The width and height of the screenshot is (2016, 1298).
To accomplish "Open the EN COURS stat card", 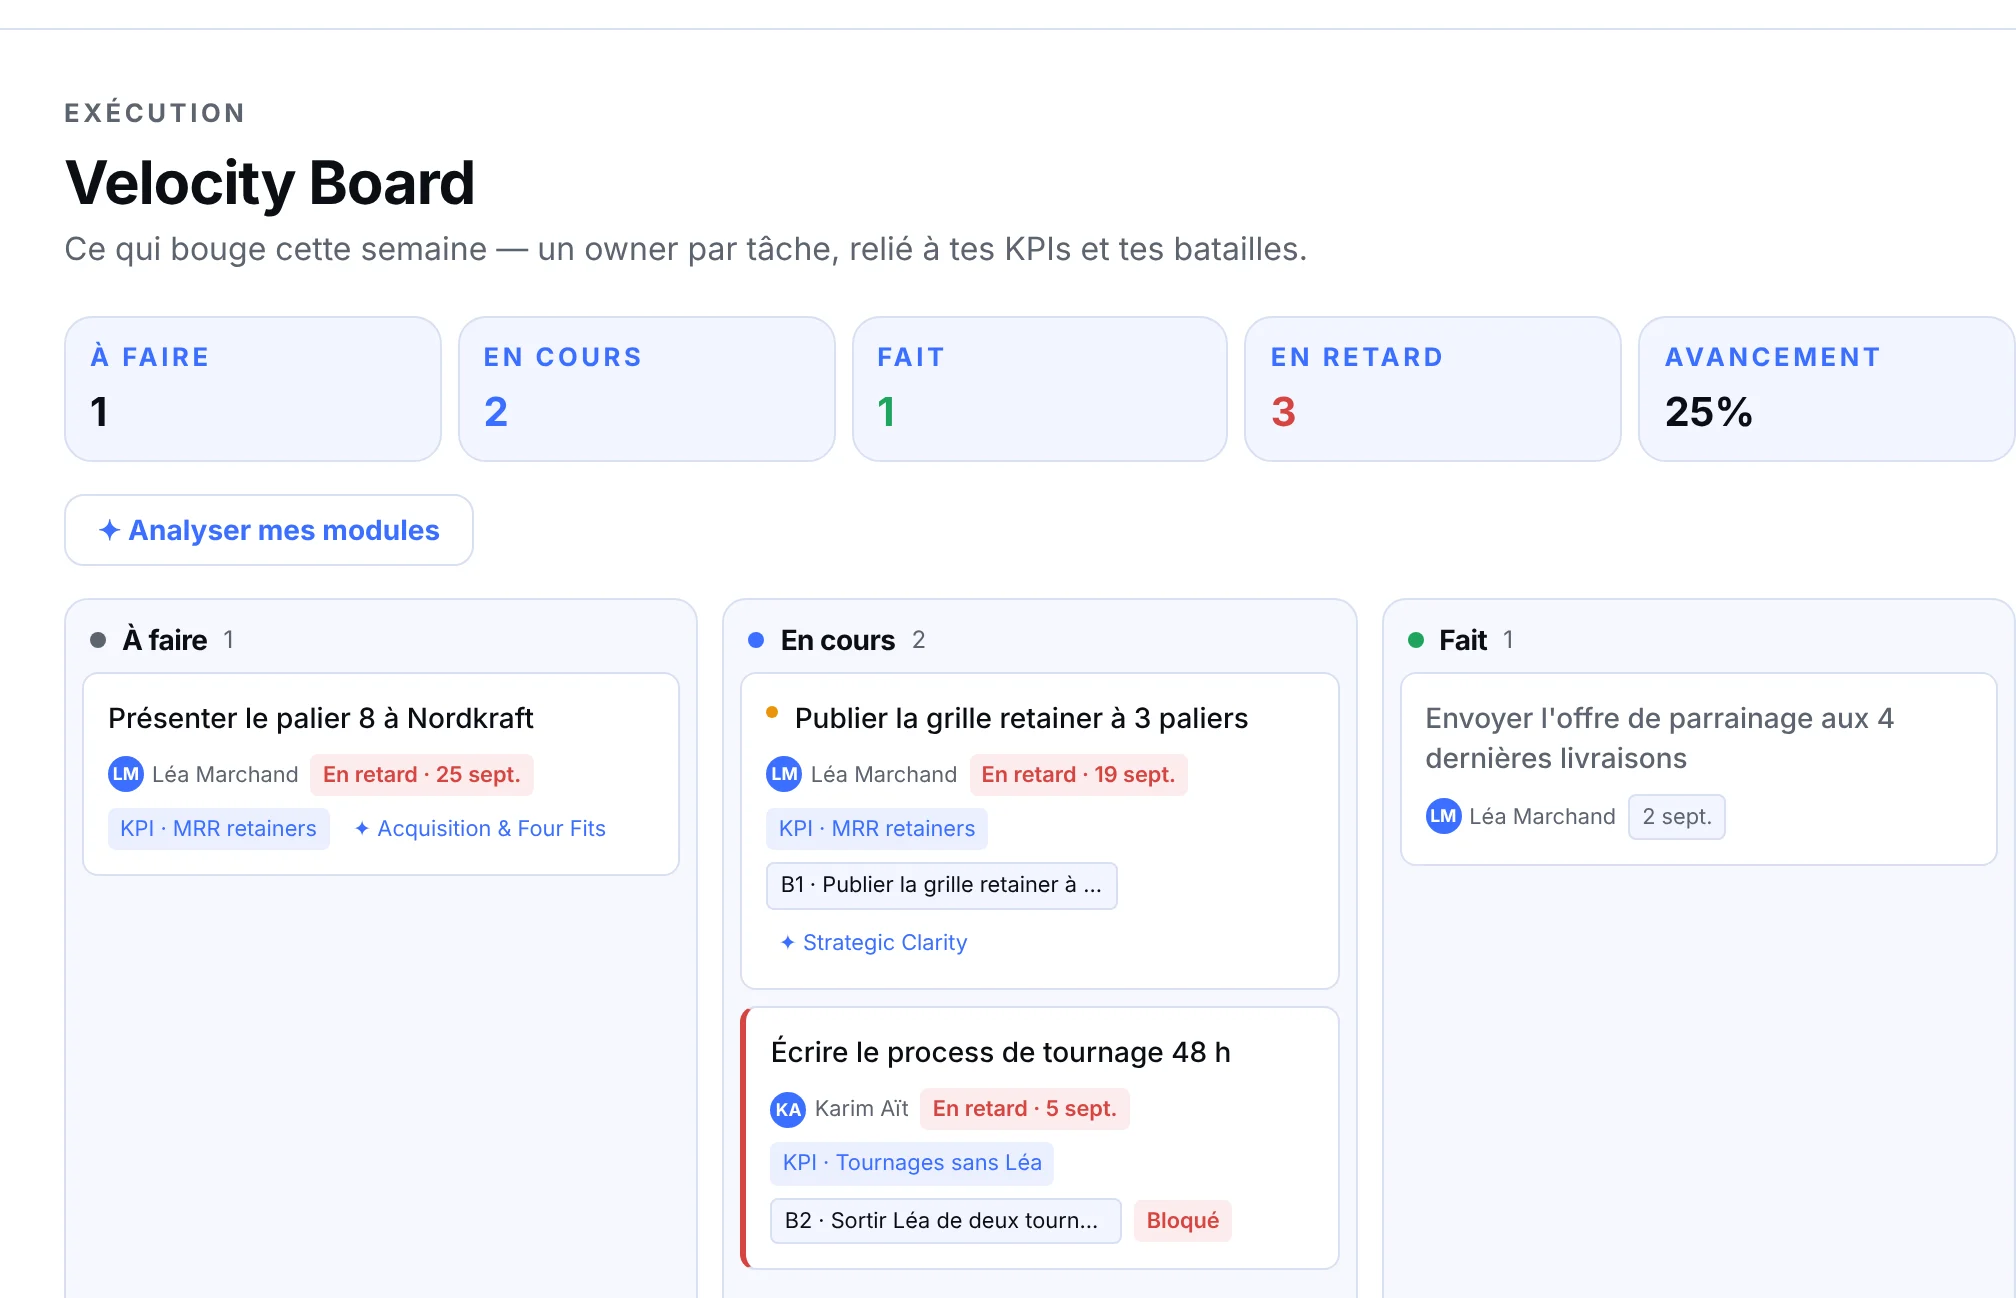I will tap(647, 389).
